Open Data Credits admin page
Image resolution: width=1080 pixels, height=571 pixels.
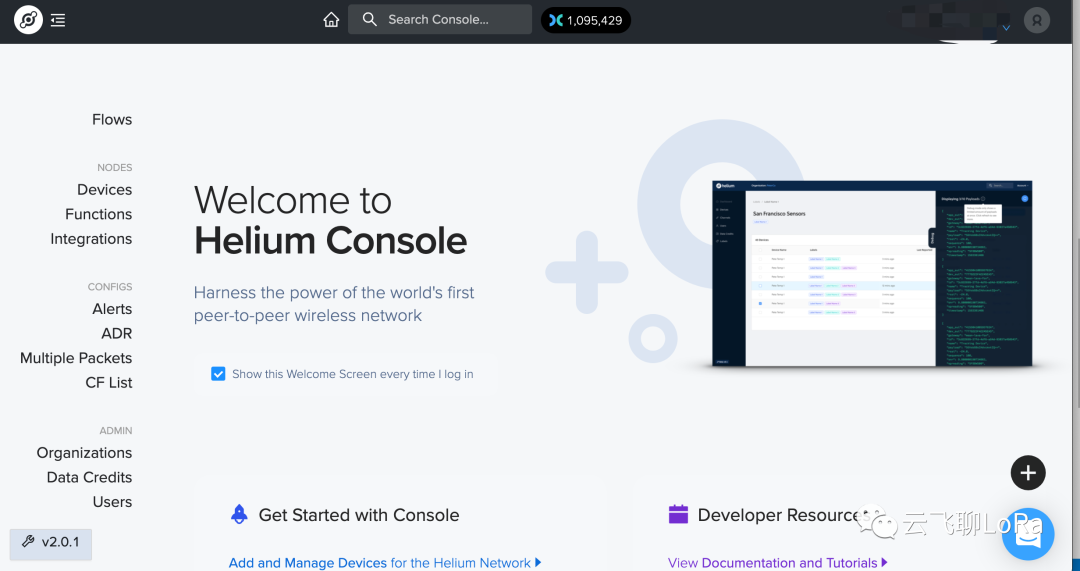point(89,477)
